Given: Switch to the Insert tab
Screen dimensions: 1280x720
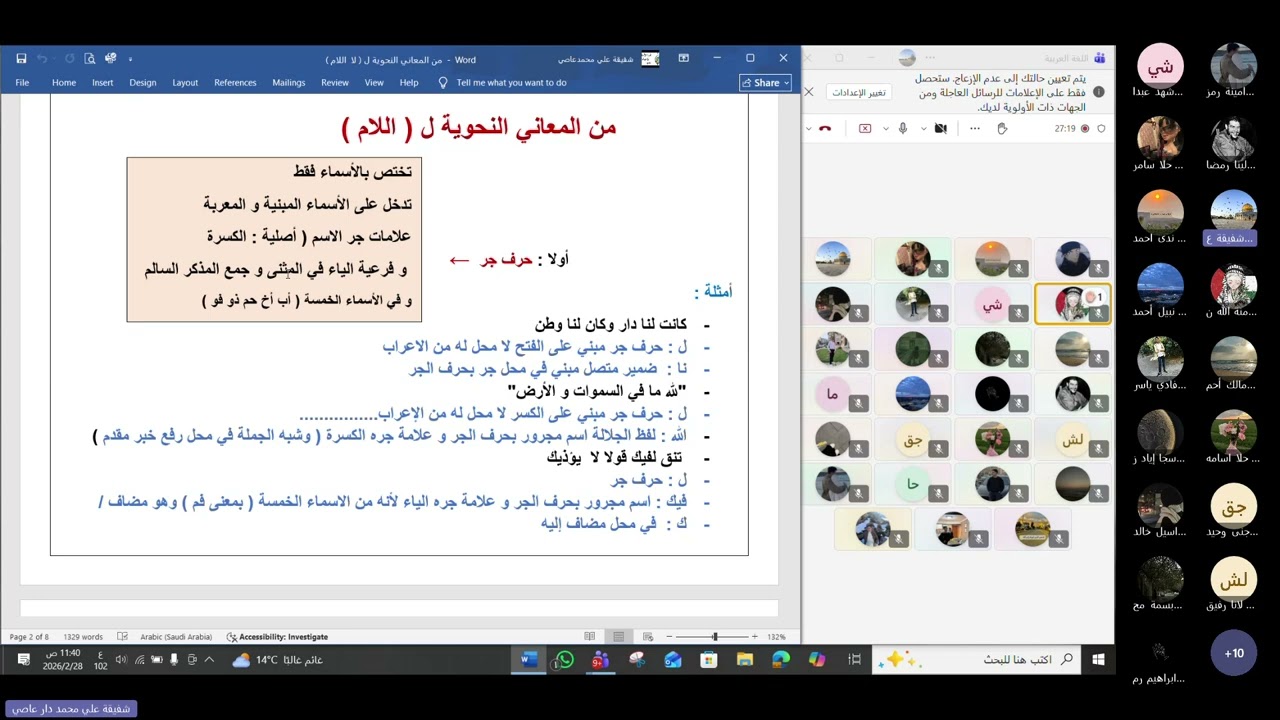Looking at the screenshot, I should pyautogui.click(x=103, y=83).
